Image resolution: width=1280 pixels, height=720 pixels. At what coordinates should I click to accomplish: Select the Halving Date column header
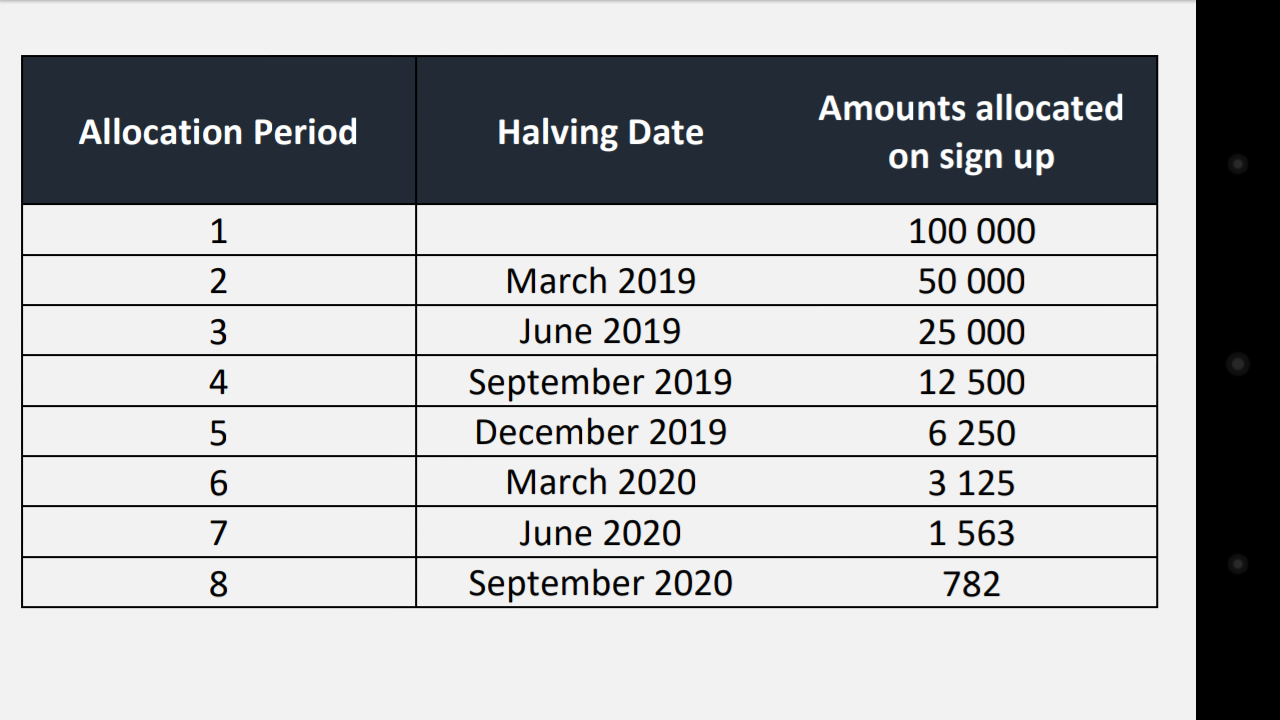click(x=600, y=132)
